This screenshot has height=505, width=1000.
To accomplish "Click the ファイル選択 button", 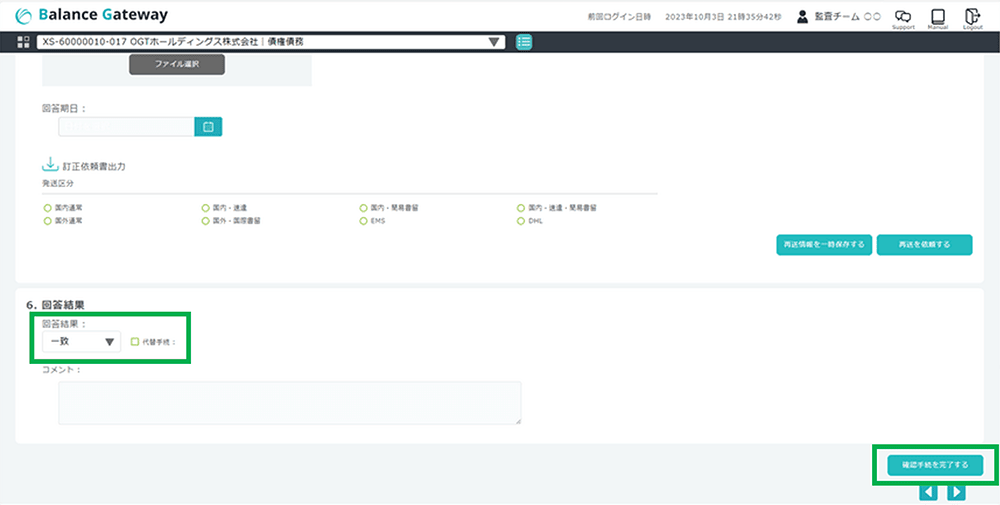I will tap(177, 64).
